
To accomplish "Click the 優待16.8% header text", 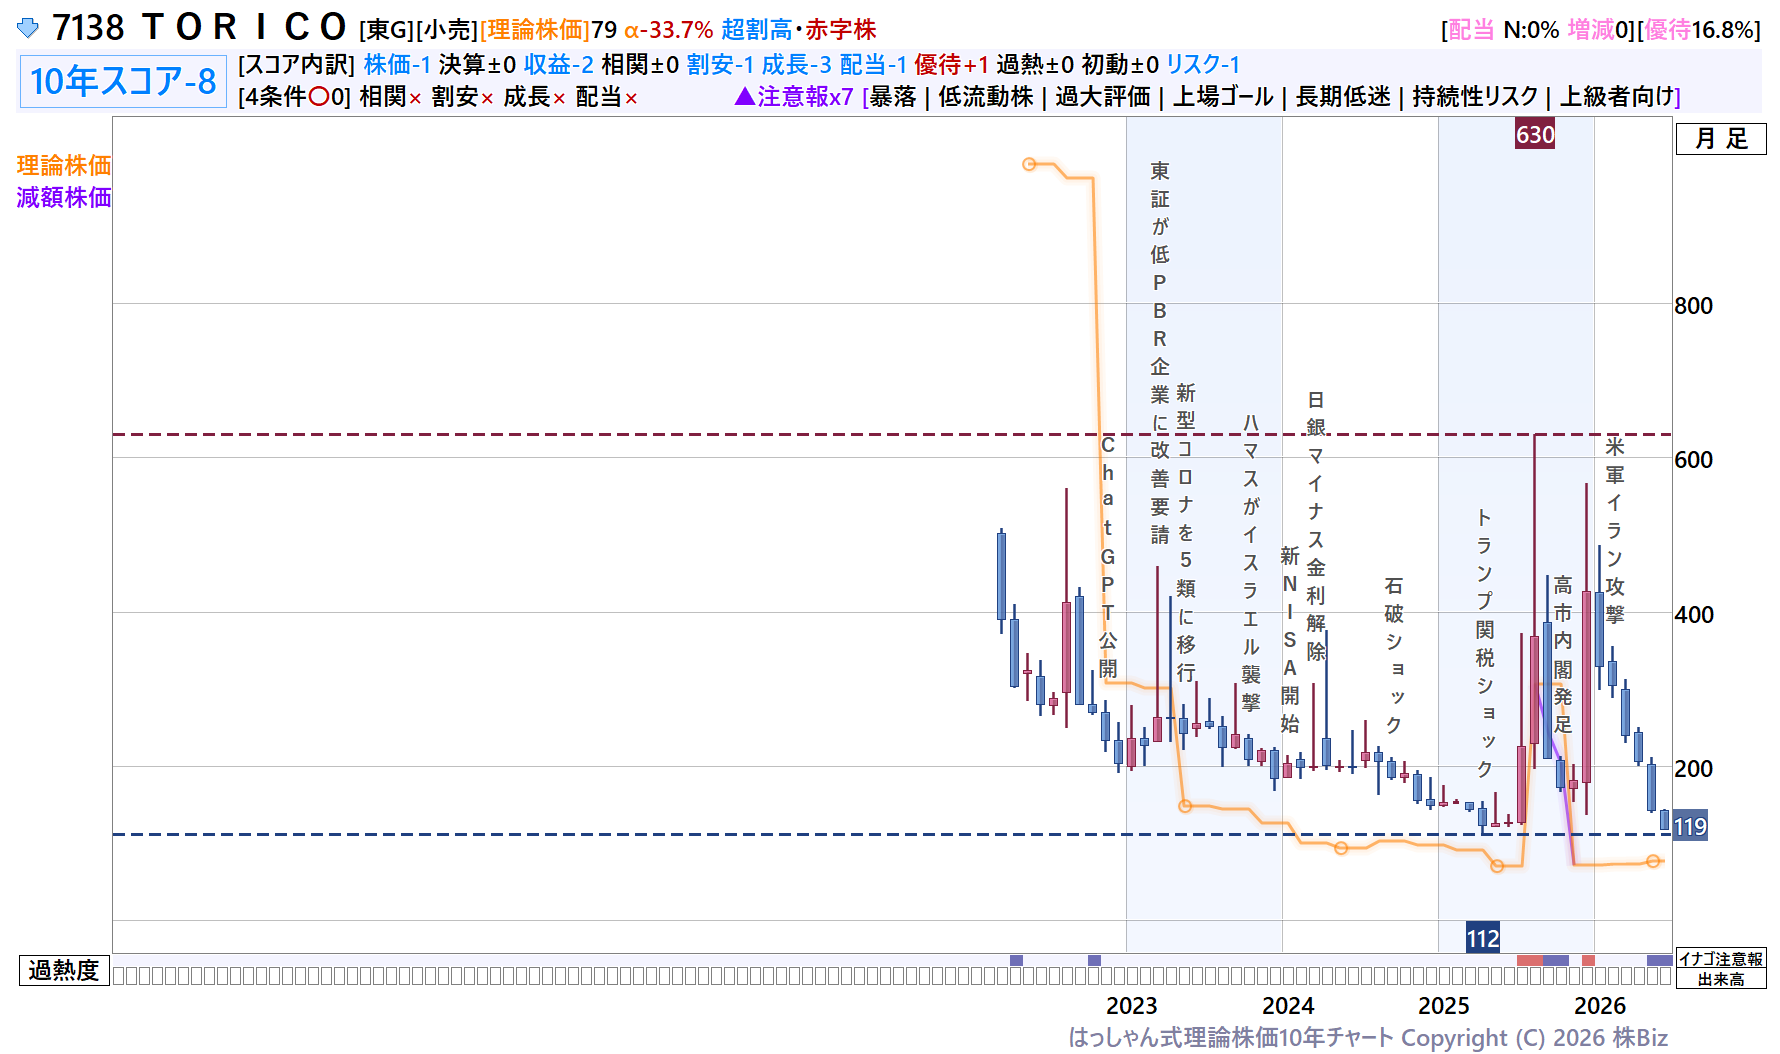I will [1701, 30].
